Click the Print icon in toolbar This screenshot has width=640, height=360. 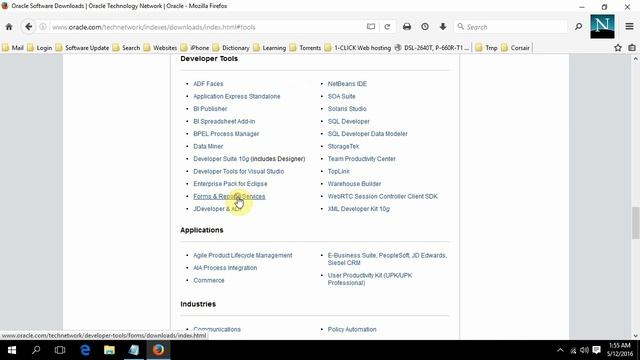point(407,27)
